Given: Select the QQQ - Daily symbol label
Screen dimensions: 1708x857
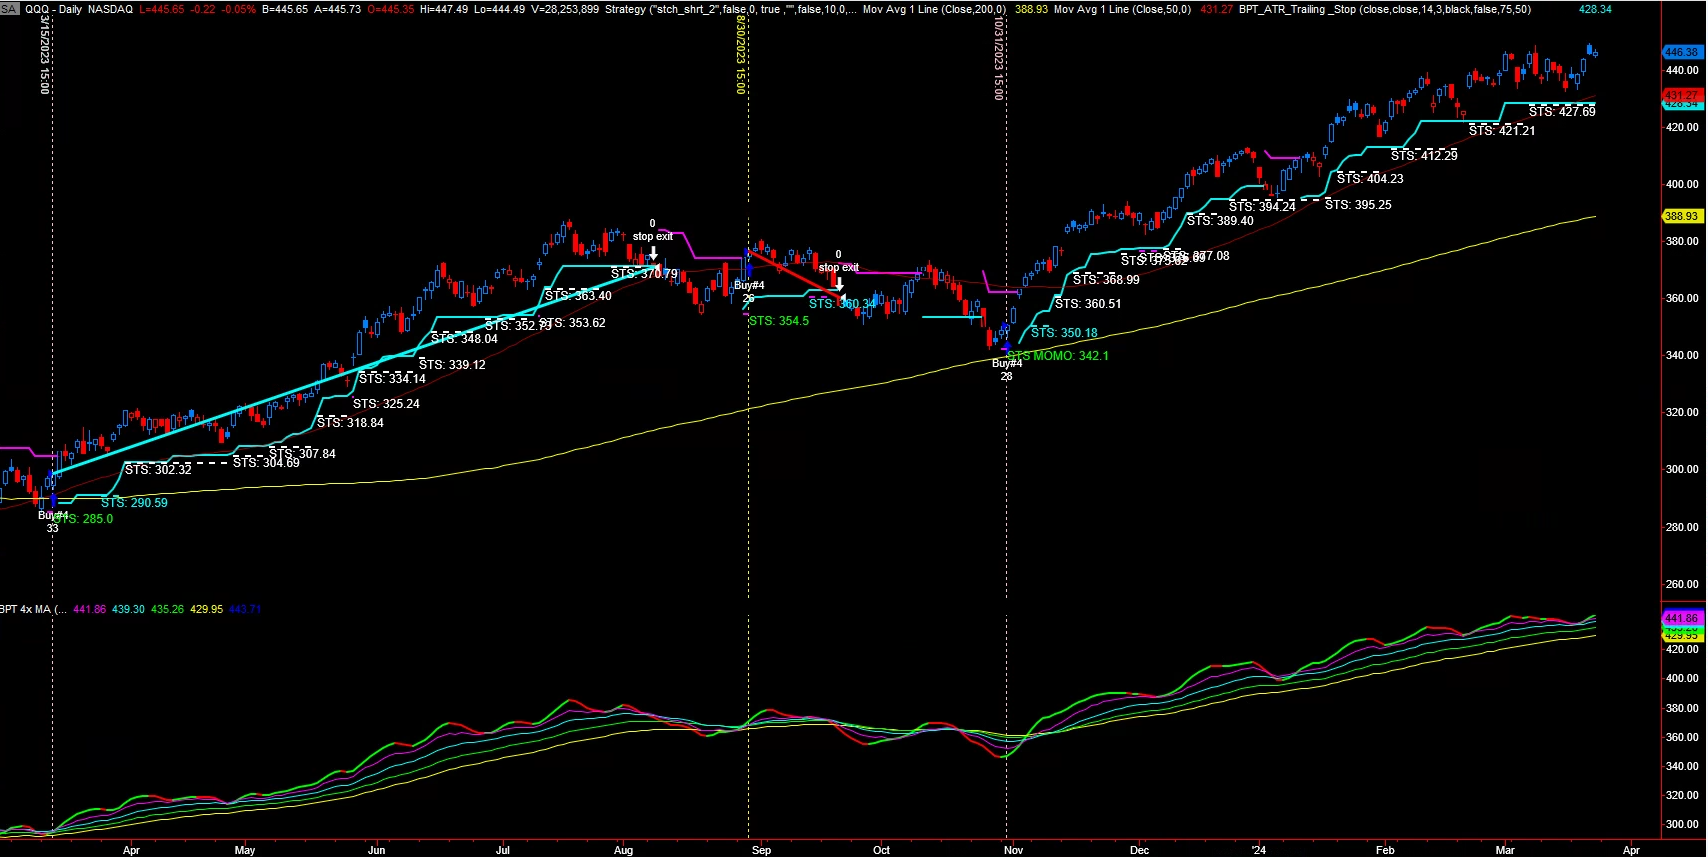Looking at the screenshot, I should pos(53,9).
